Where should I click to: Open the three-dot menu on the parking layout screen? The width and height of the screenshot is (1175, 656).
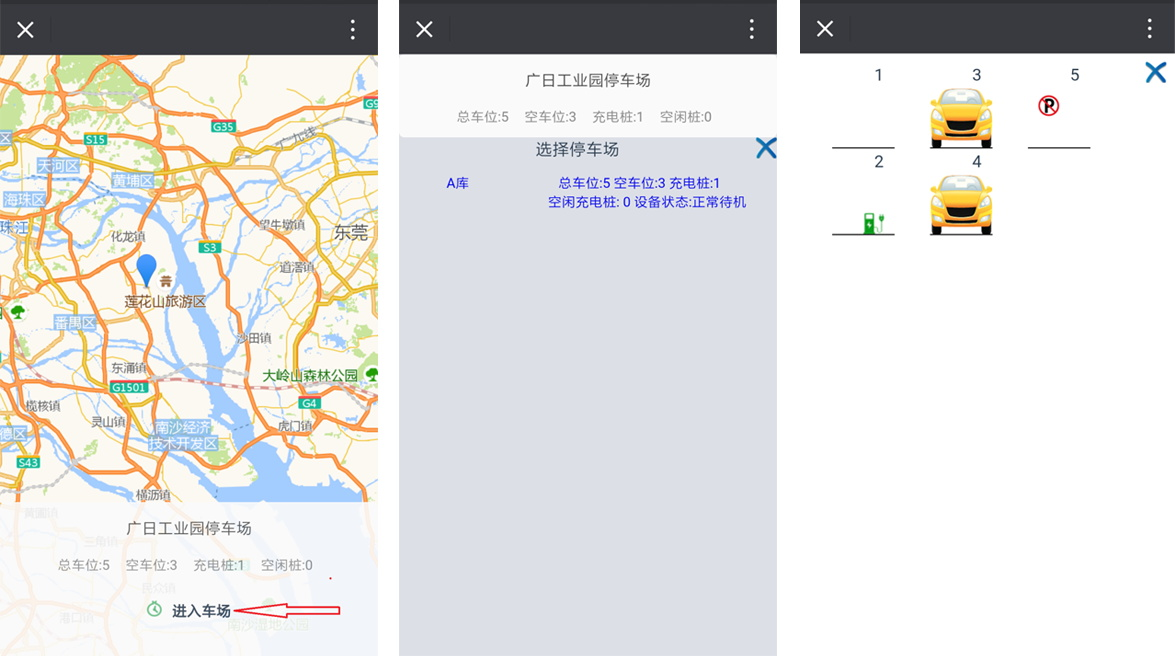[x=1150, y=29]
